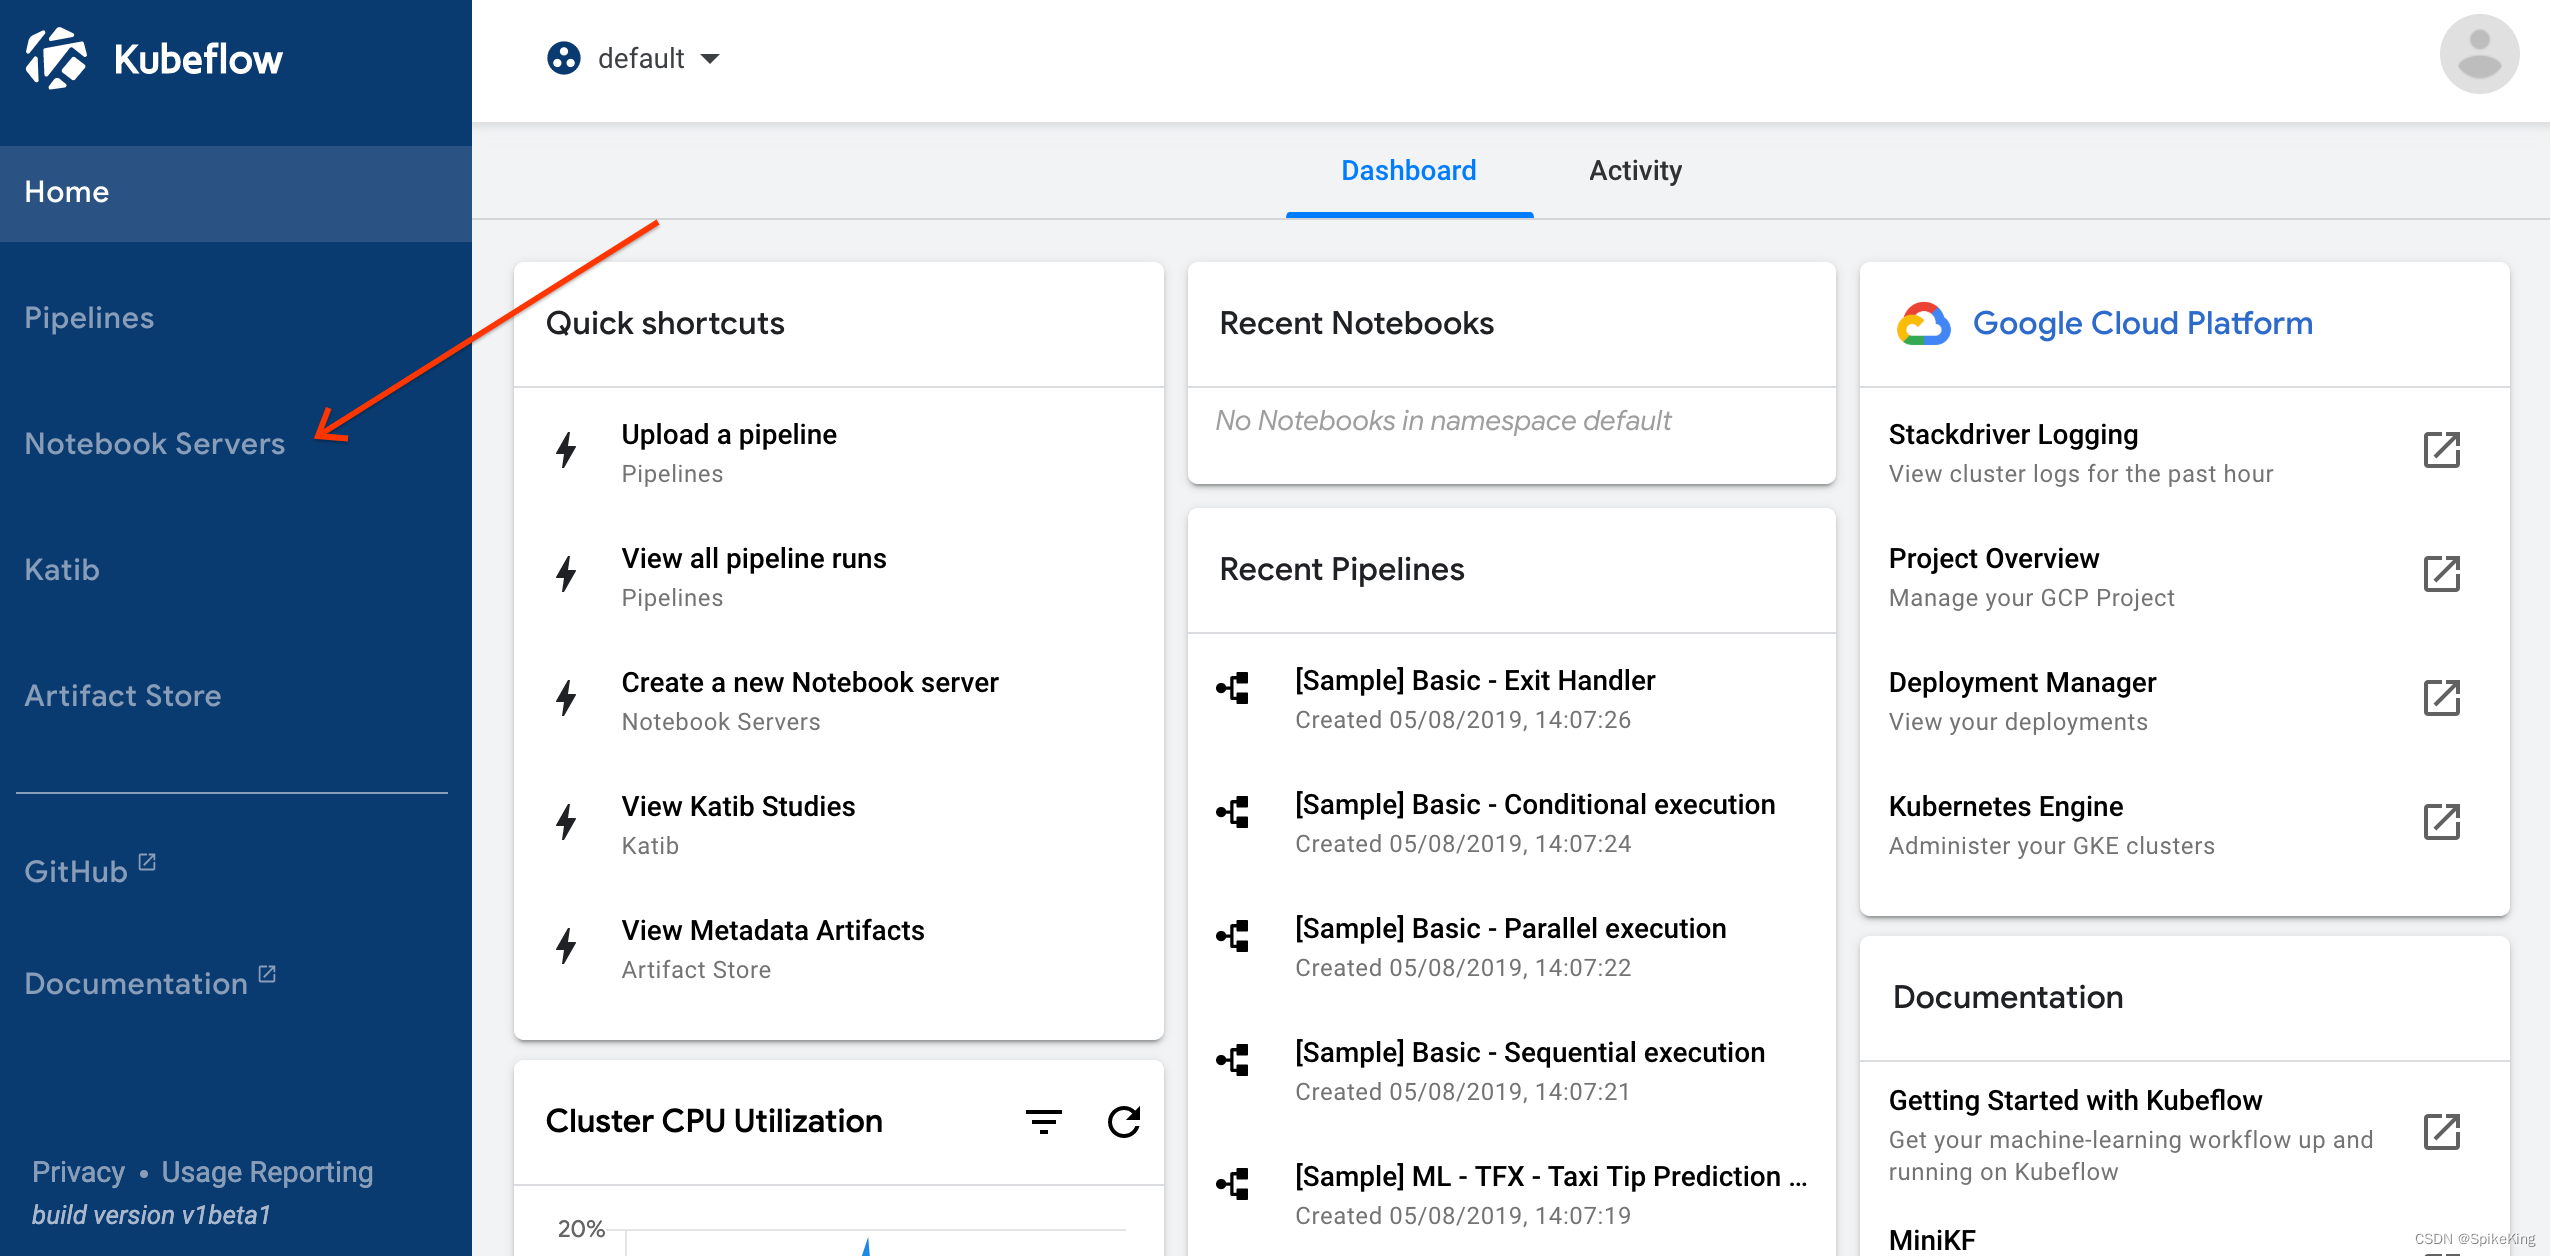
Task: Open Kubernetes Engine external link icon
Action: pyautogui.click(x=2441, y=822)
